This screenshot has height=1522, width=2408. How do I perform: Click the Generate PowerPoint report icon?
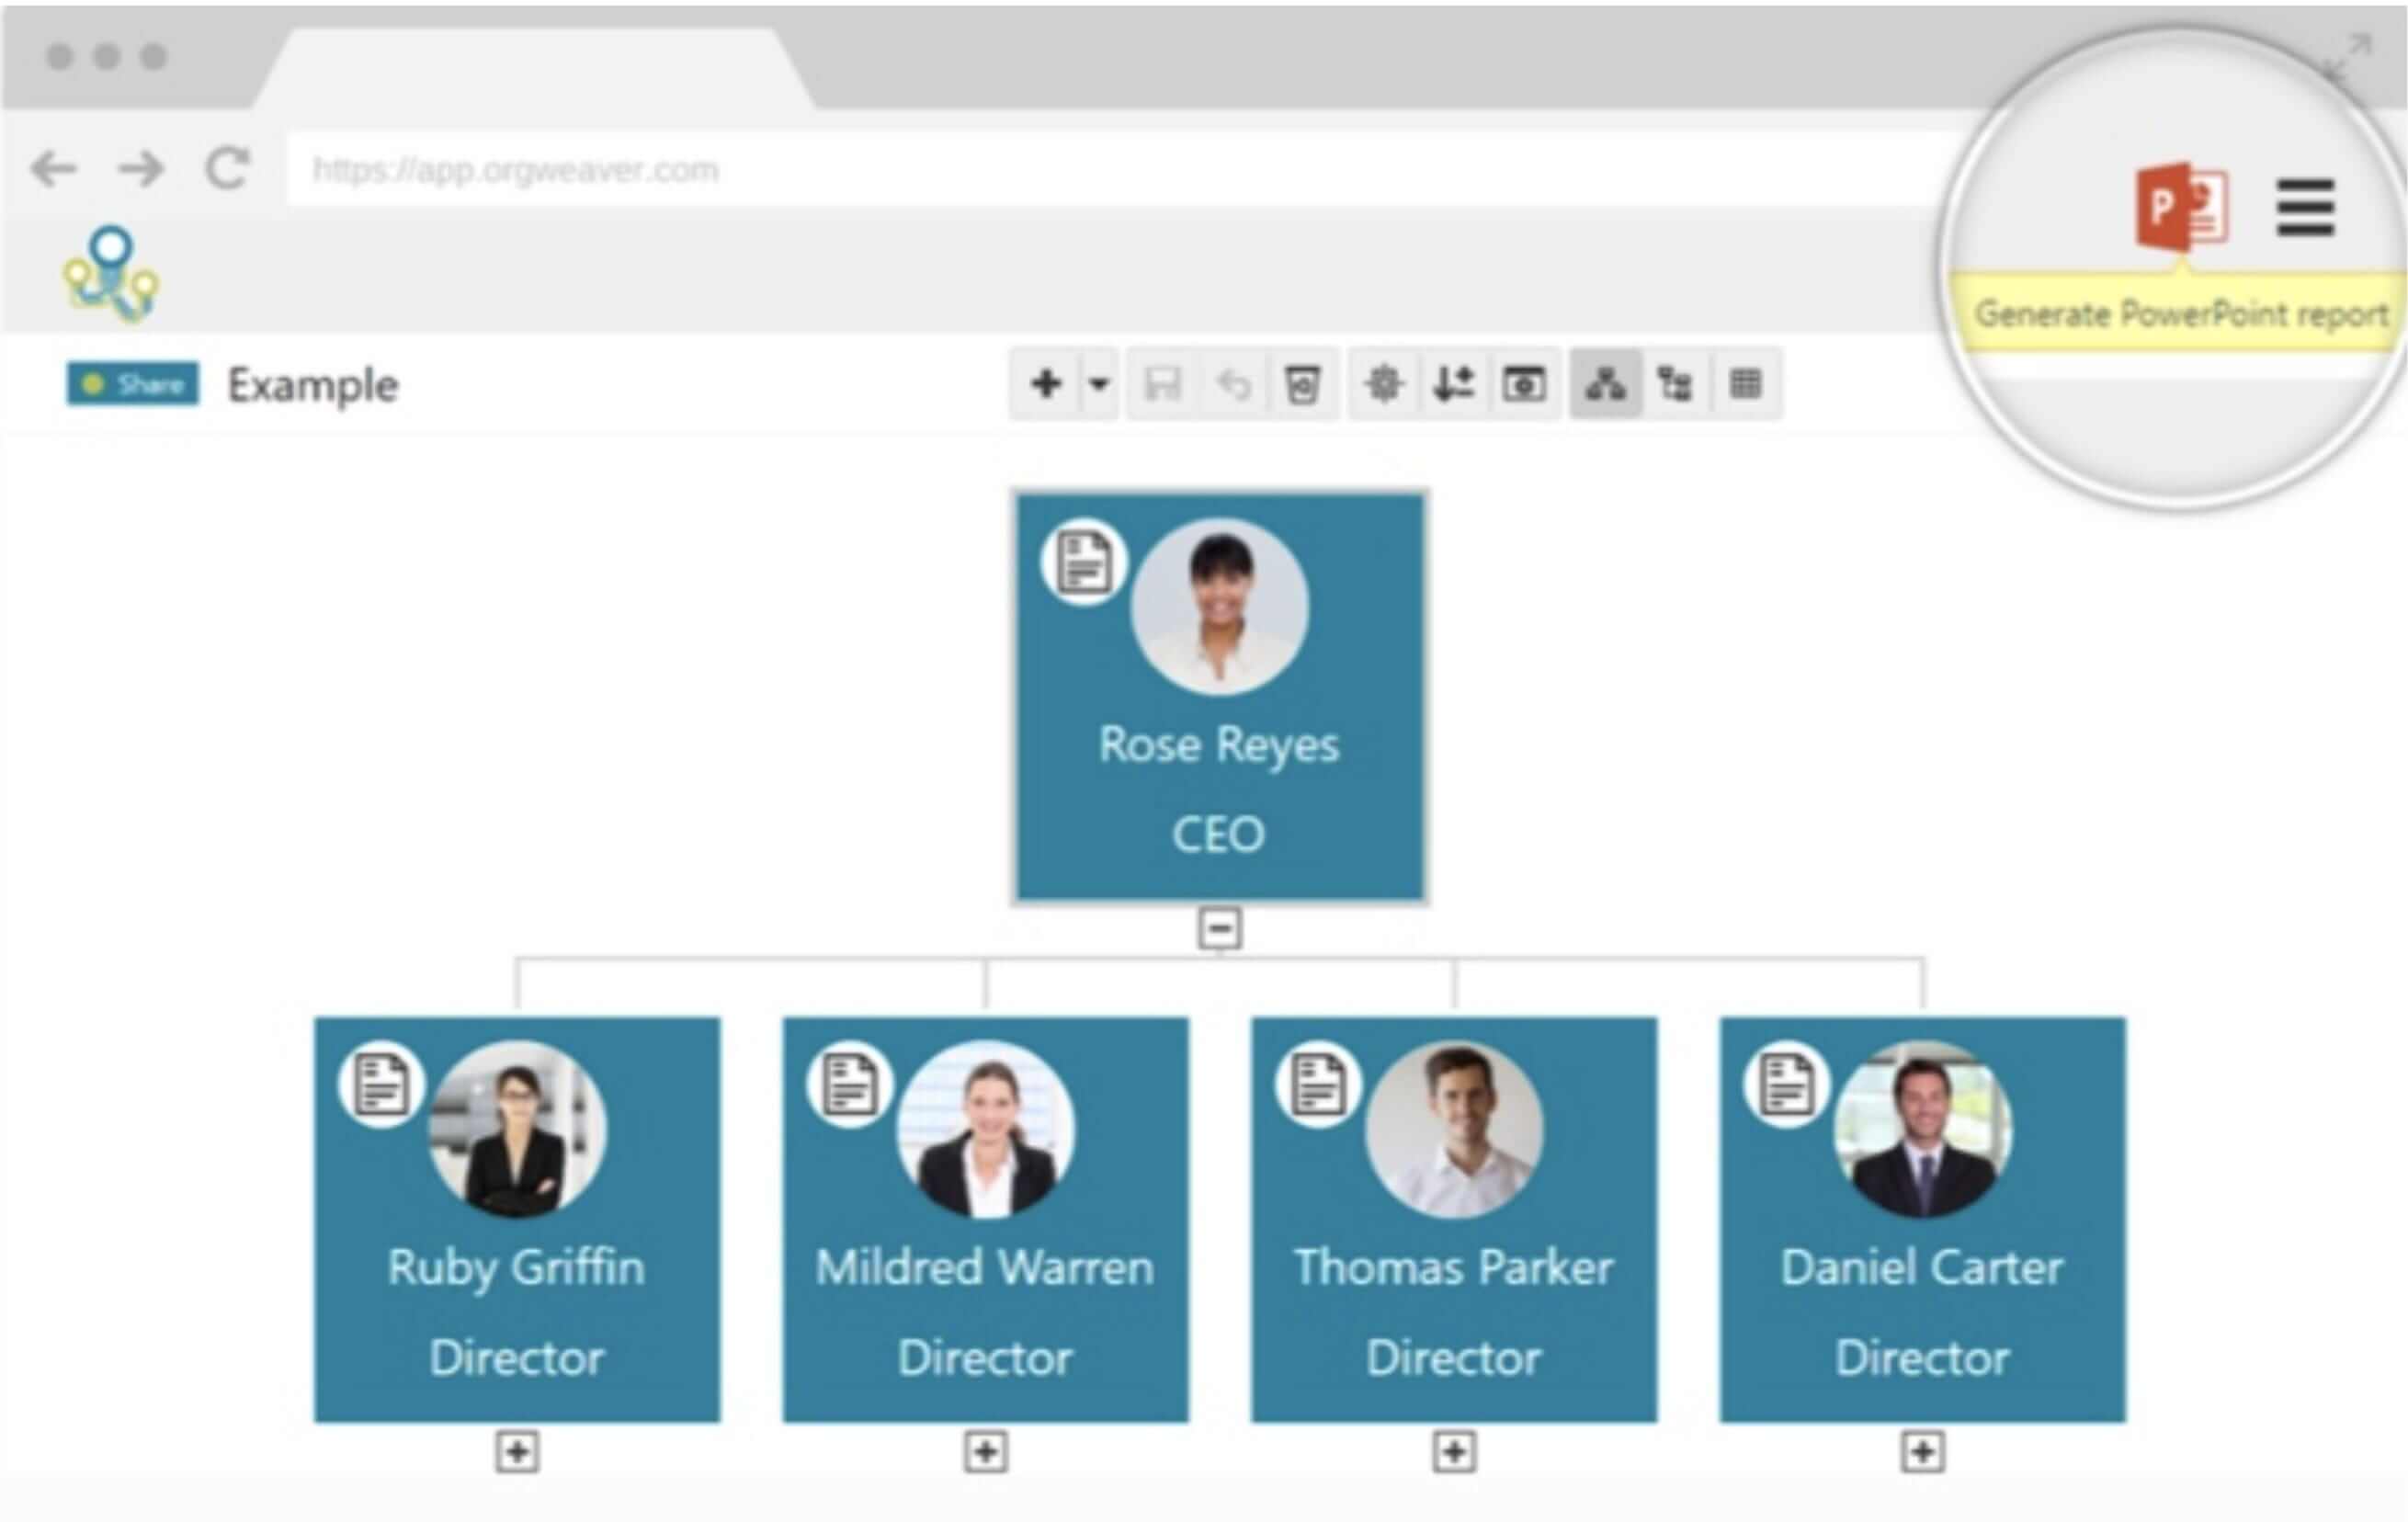click(2182, 208)
